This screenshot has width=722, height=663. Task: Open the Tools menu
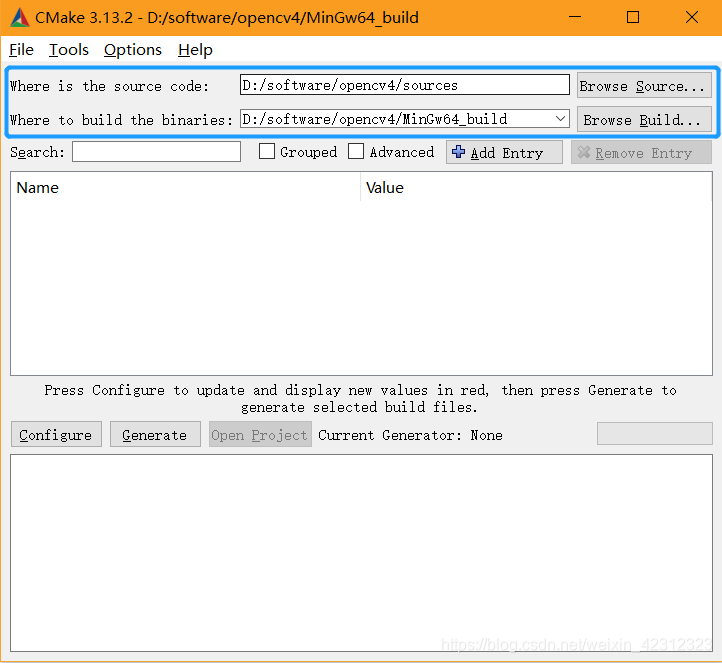click(x=69, y=49)
